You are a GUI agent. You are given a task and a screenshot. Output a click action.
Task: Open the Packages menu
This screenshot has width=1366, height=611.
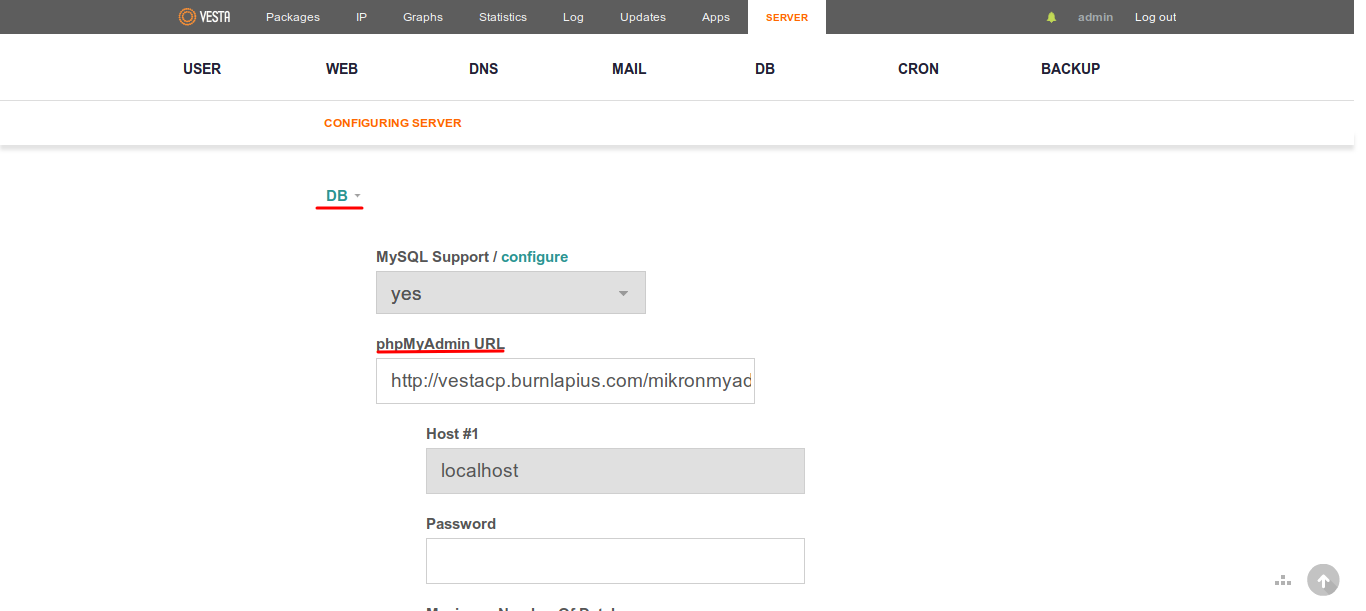[x=293, y=17]
